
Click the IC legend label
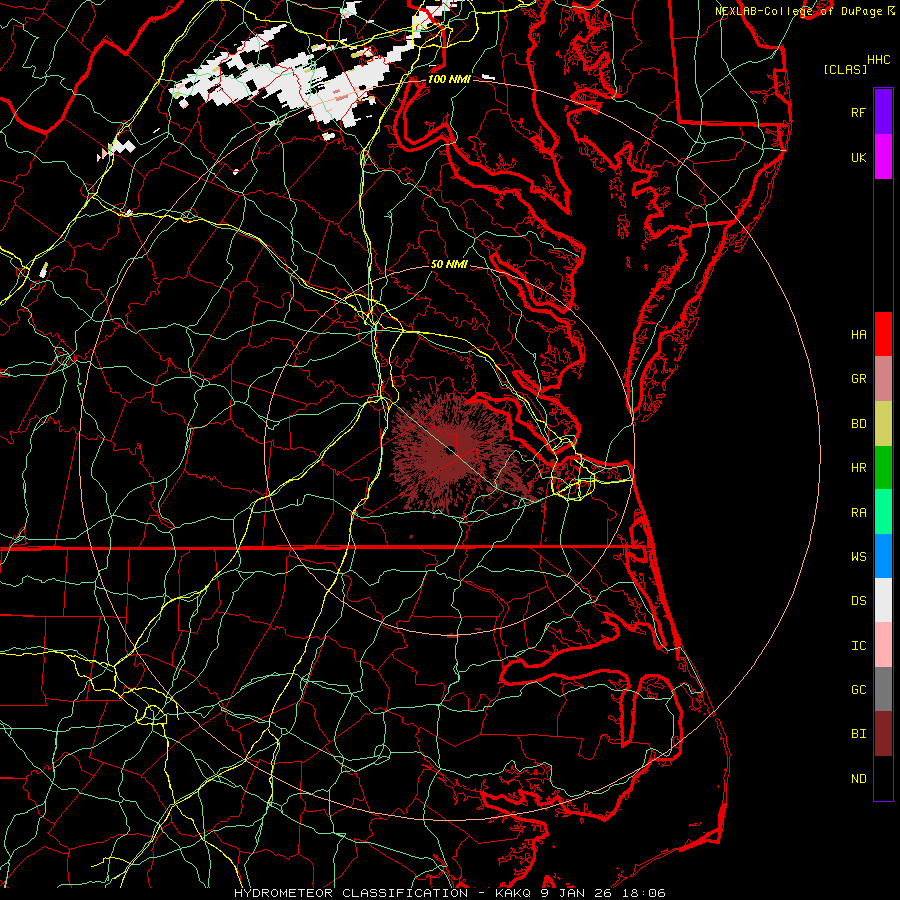[858, 645]
